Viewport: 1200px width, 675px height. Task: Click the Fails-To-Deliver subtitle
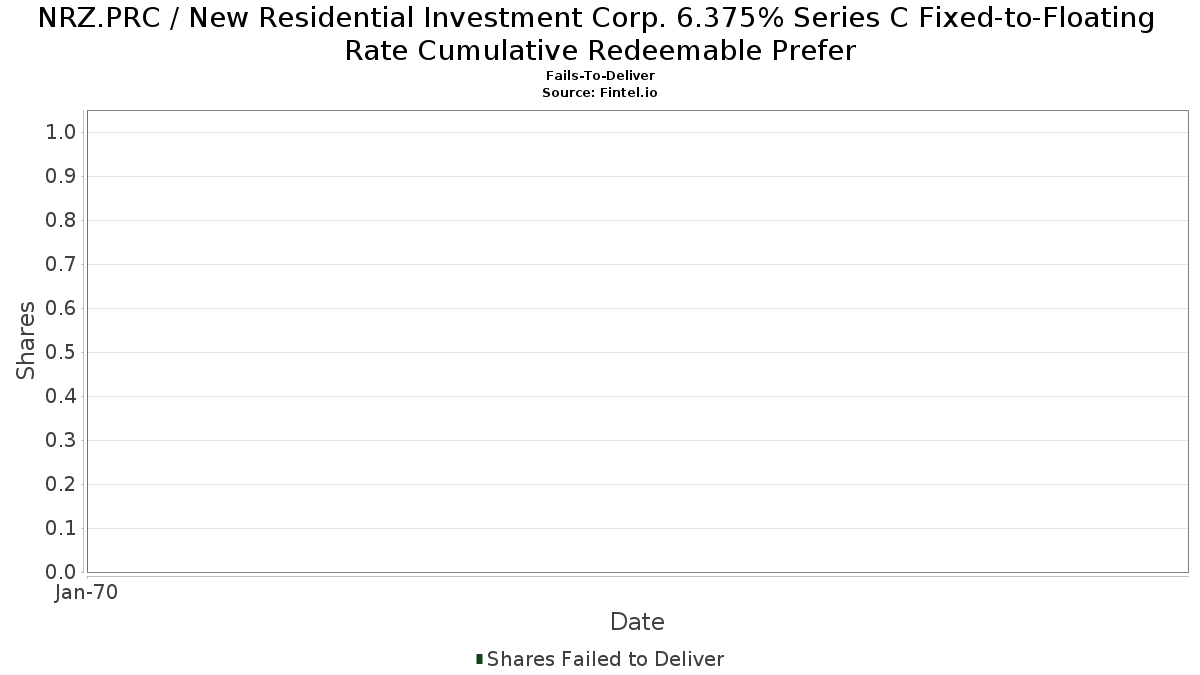point(600,76)
